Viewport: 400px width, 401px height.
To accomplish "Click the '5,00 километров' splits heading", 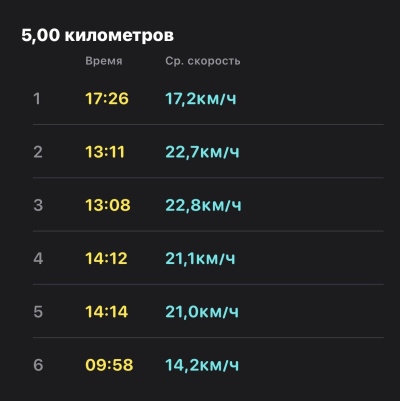I will coord(97,35).
